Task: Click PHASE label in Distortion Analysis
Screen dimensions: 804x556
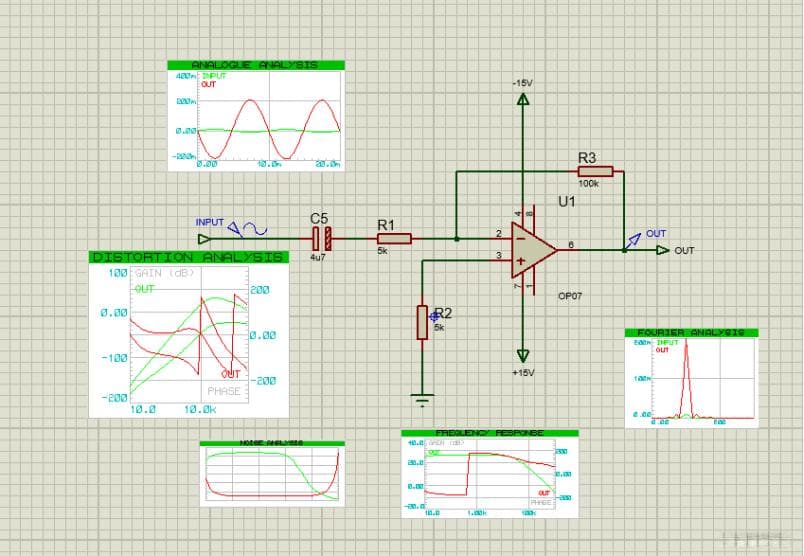Action: coord(224,391)
